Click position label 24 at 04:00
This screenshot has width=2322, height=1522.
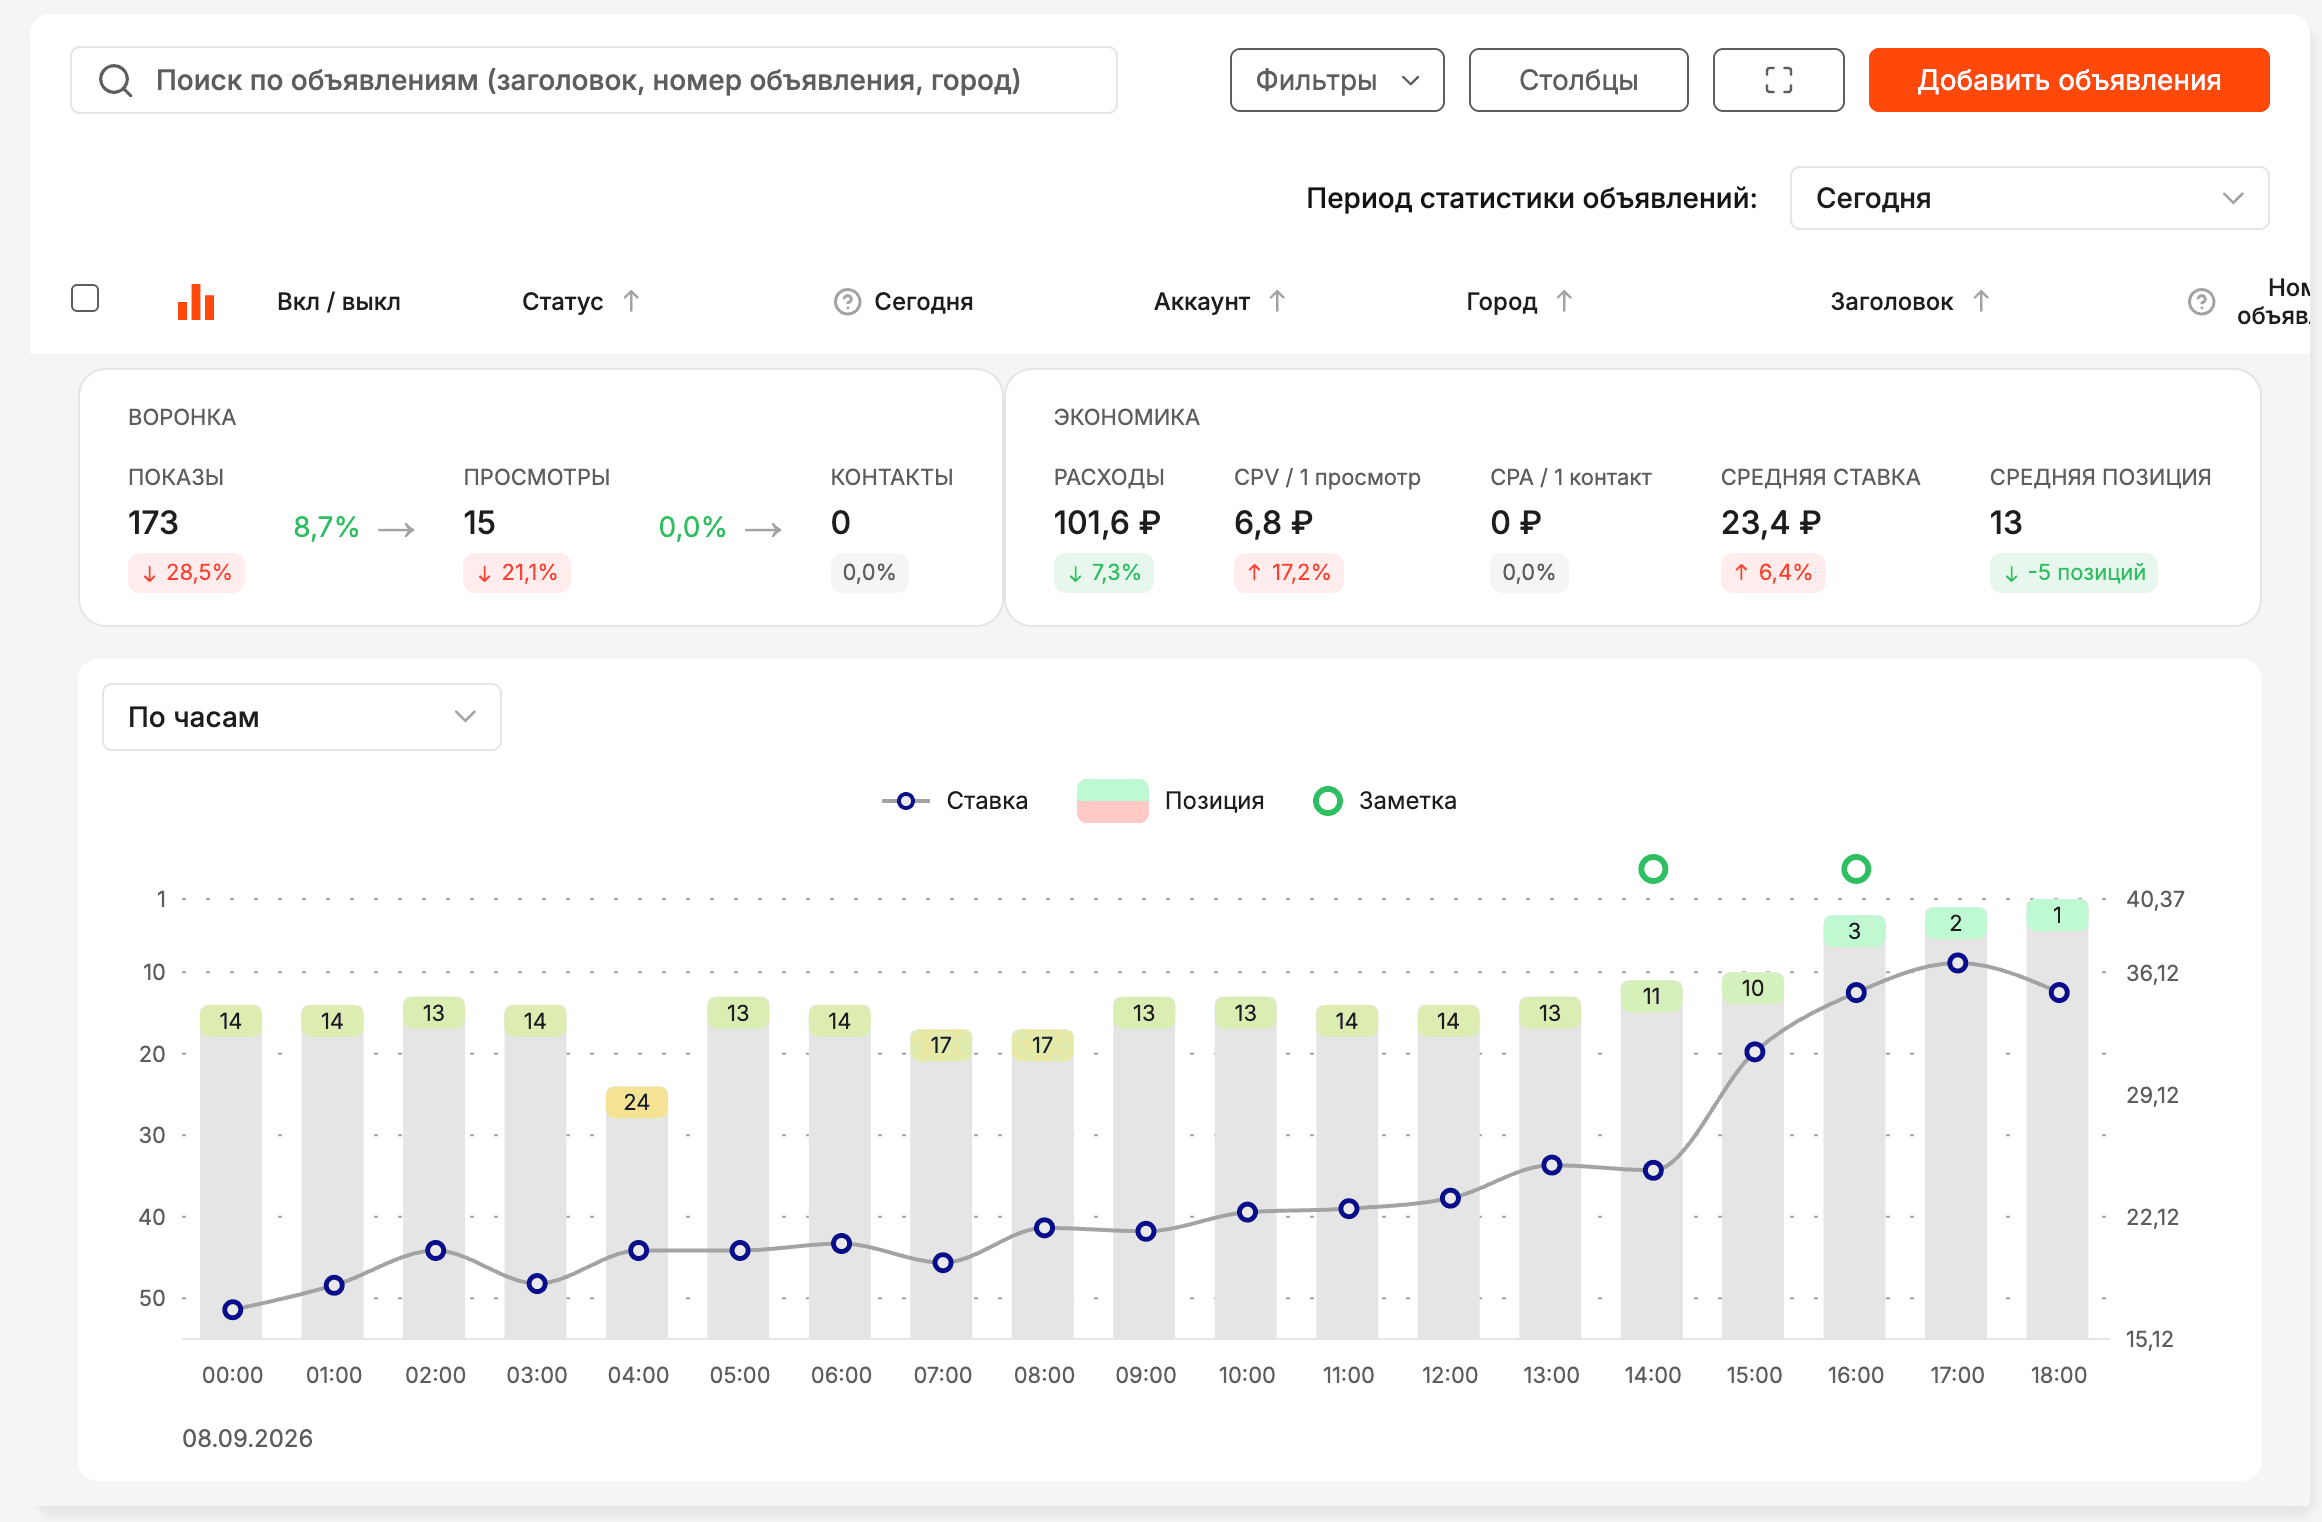[637, 1102]
